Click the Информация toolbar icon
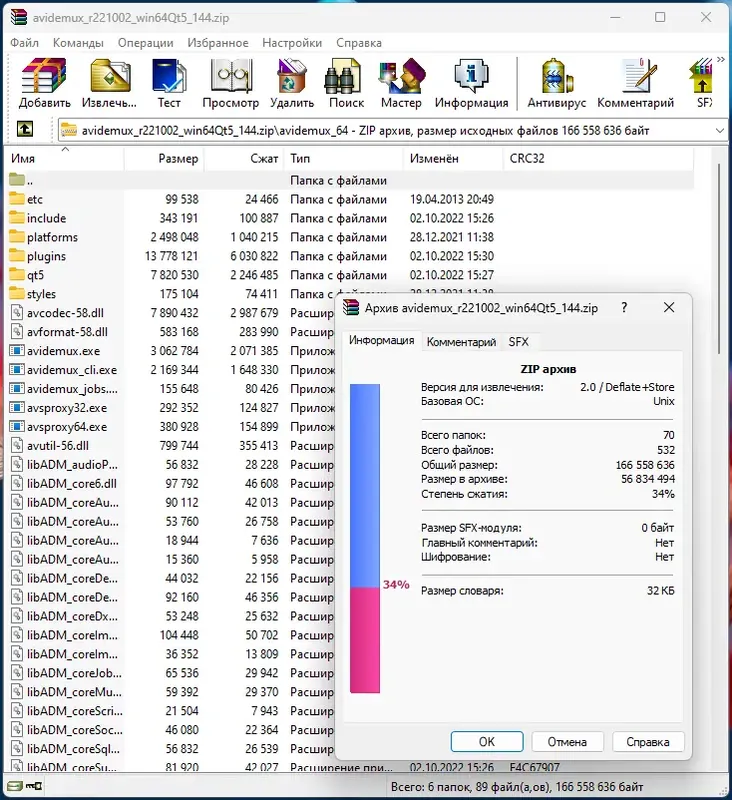Screen dimensions: 732x800 tap(471, 83)
